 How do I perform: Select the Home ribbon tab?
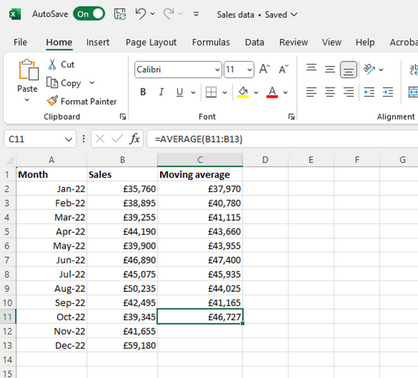coord(59,42)
